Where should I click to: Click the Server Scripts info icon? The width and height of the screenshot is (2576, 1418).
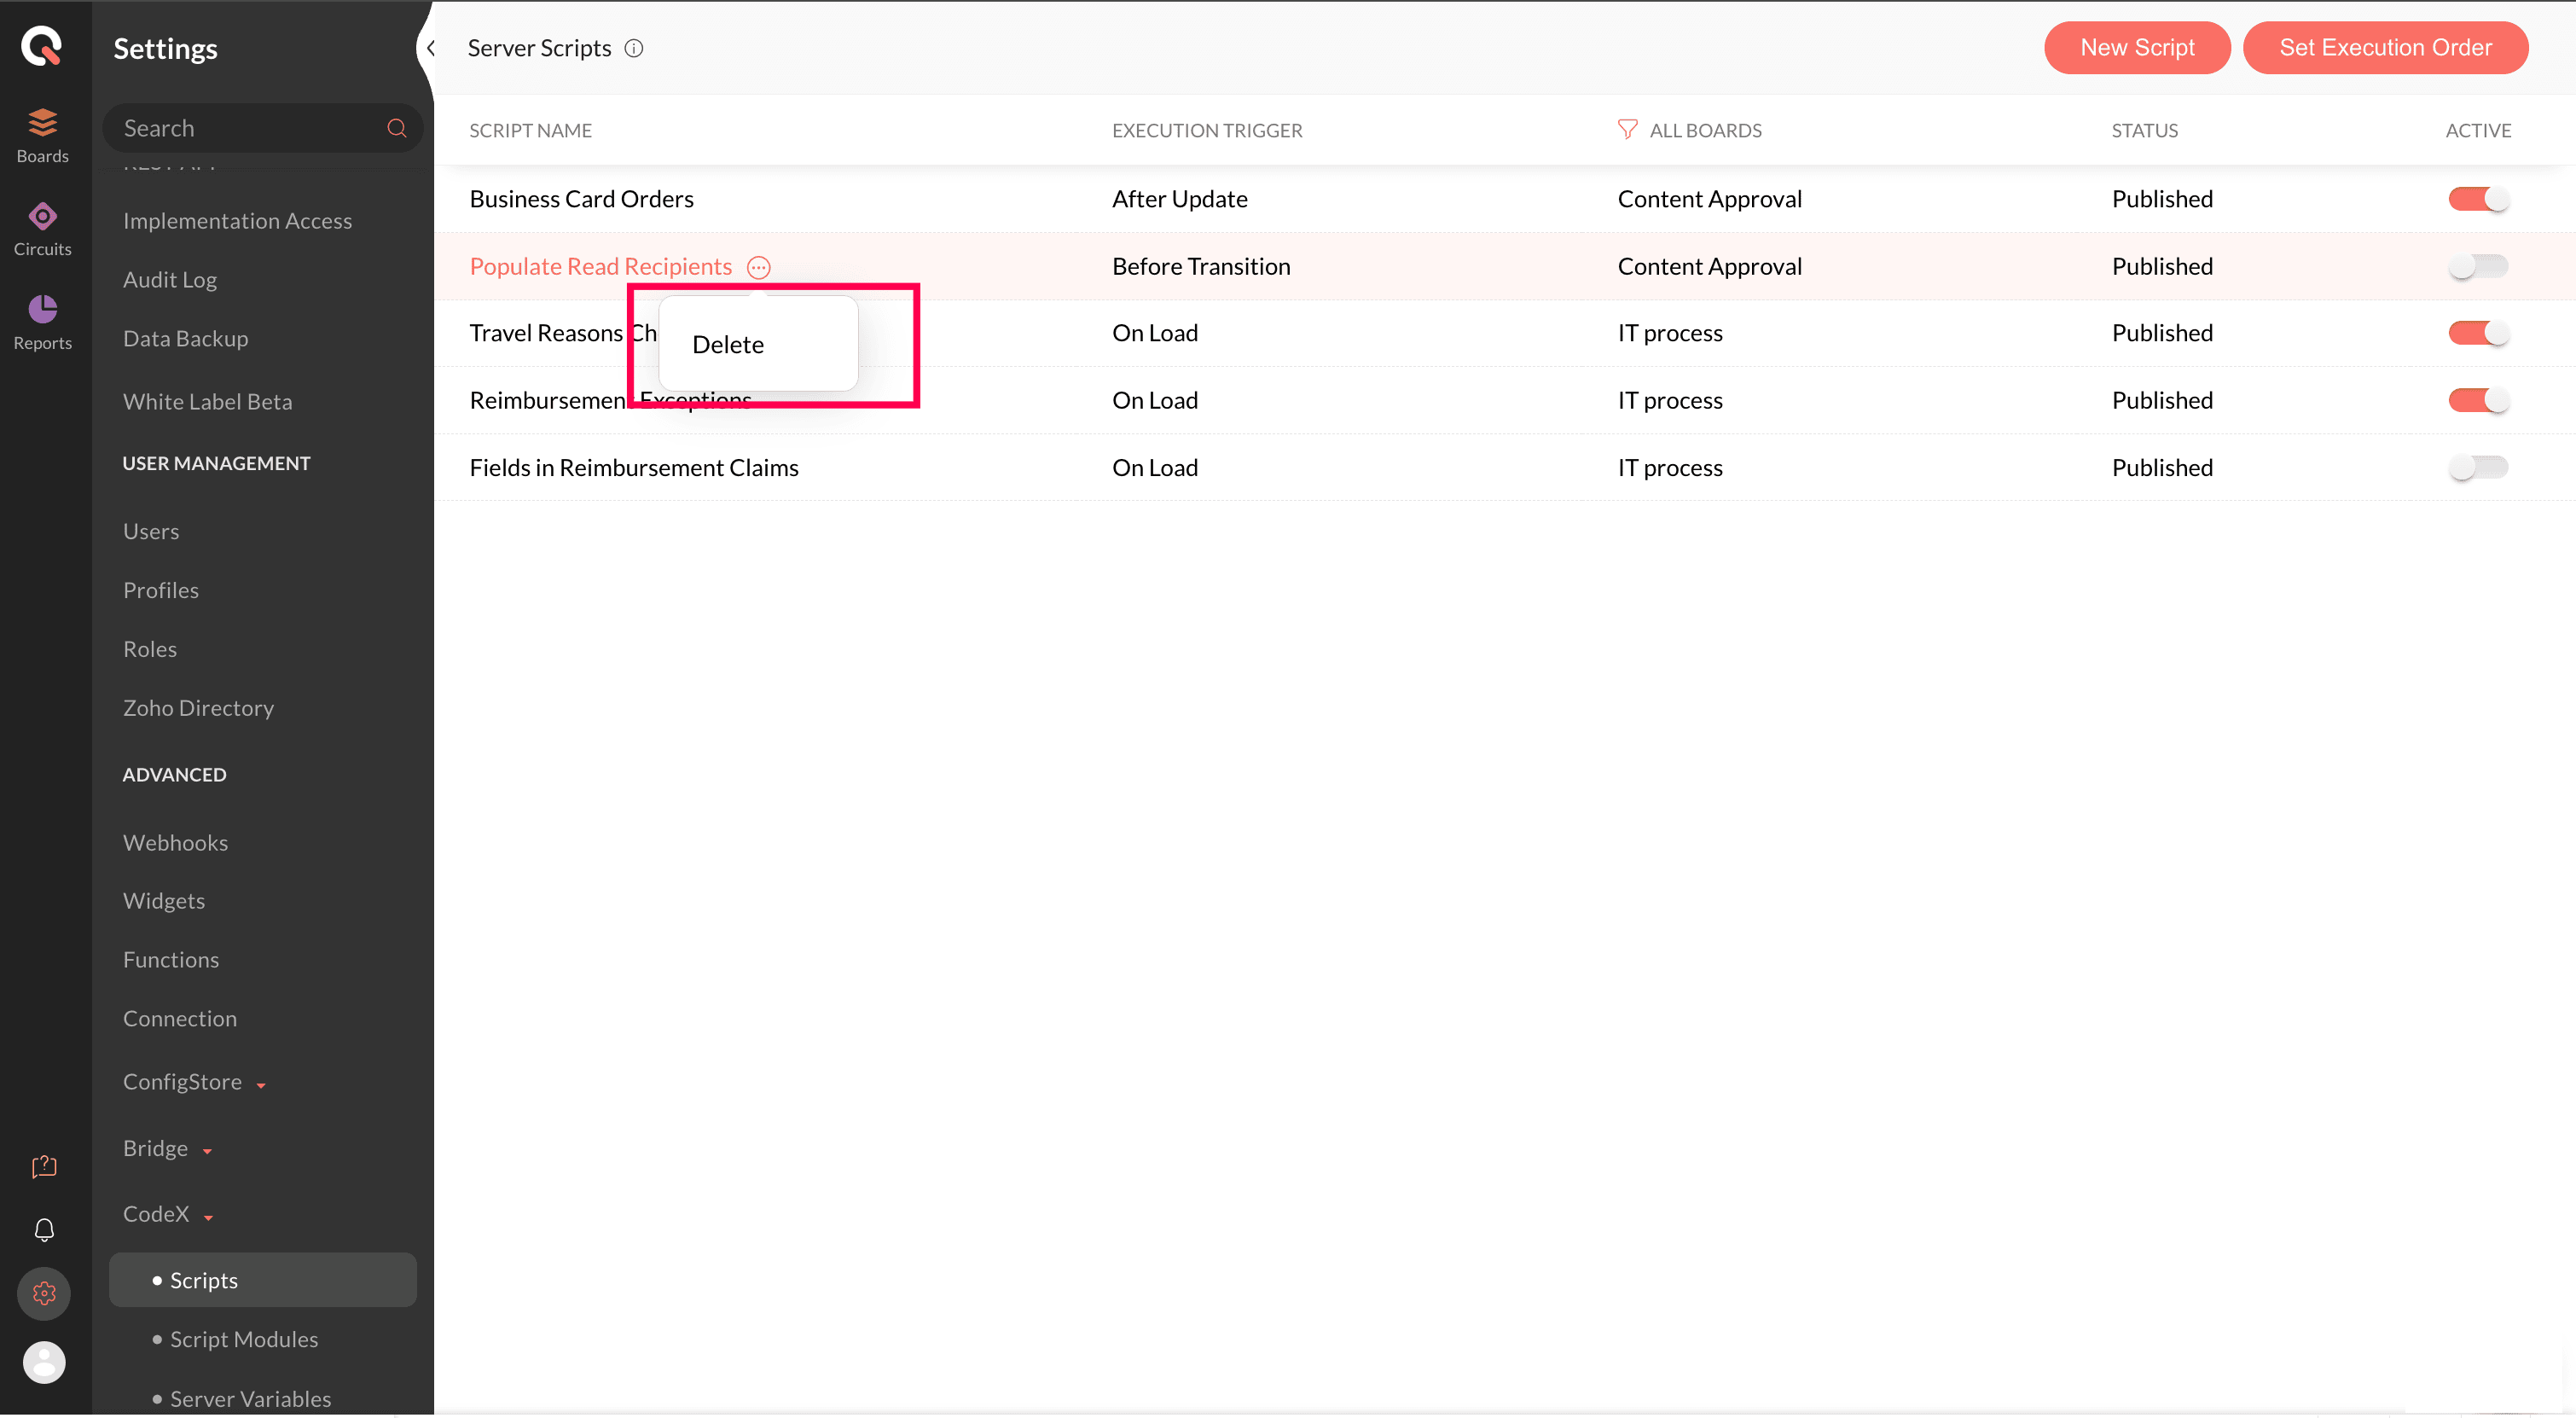pos(634,48)
